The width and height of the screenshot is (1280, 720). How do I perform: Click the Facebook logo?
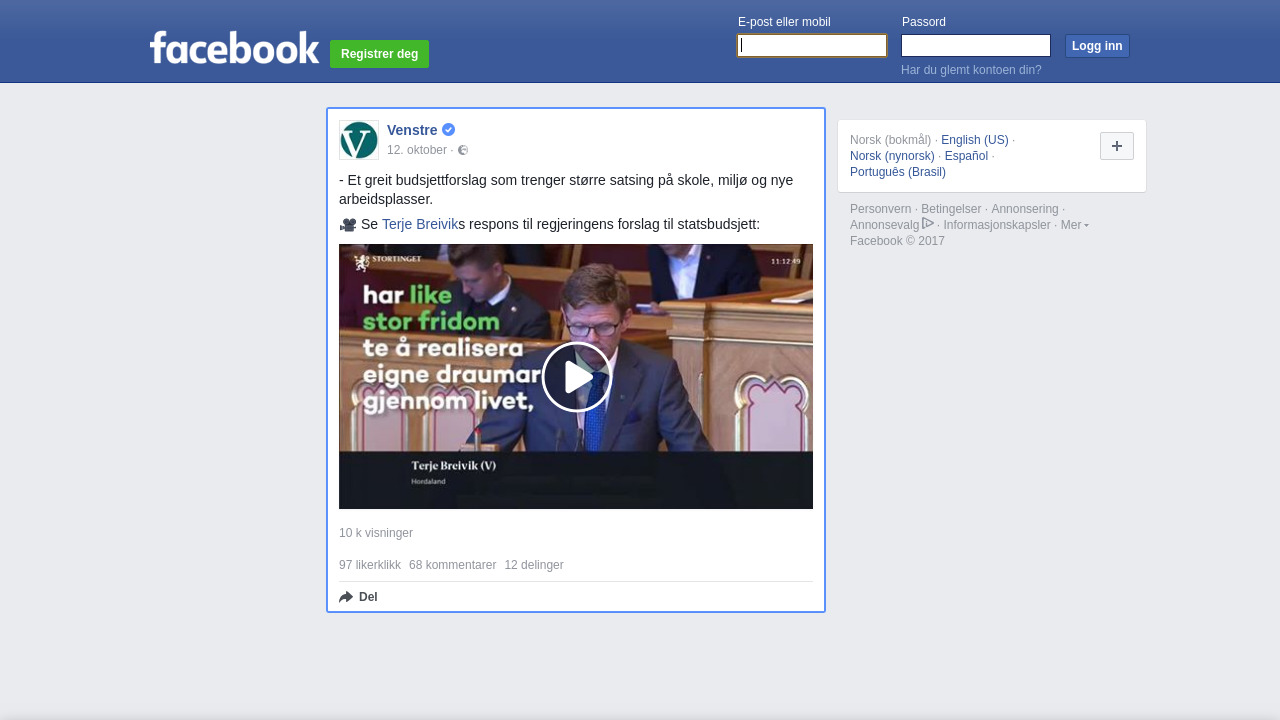pos(234,48)
